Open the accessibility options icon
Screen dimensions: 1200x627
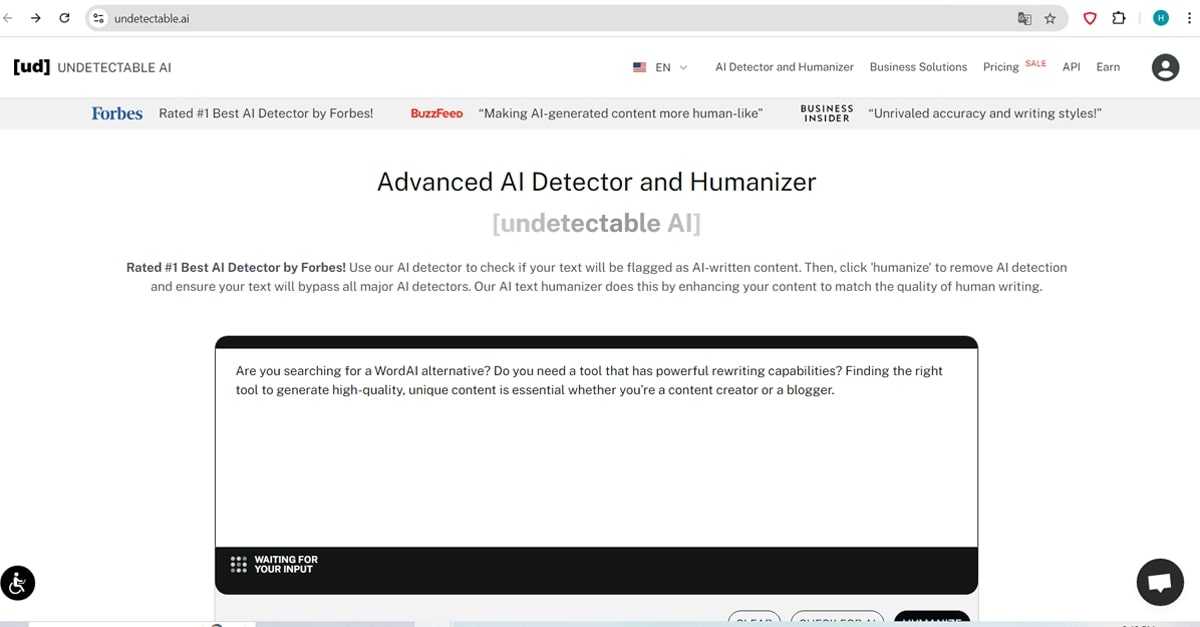click(18, 582)
